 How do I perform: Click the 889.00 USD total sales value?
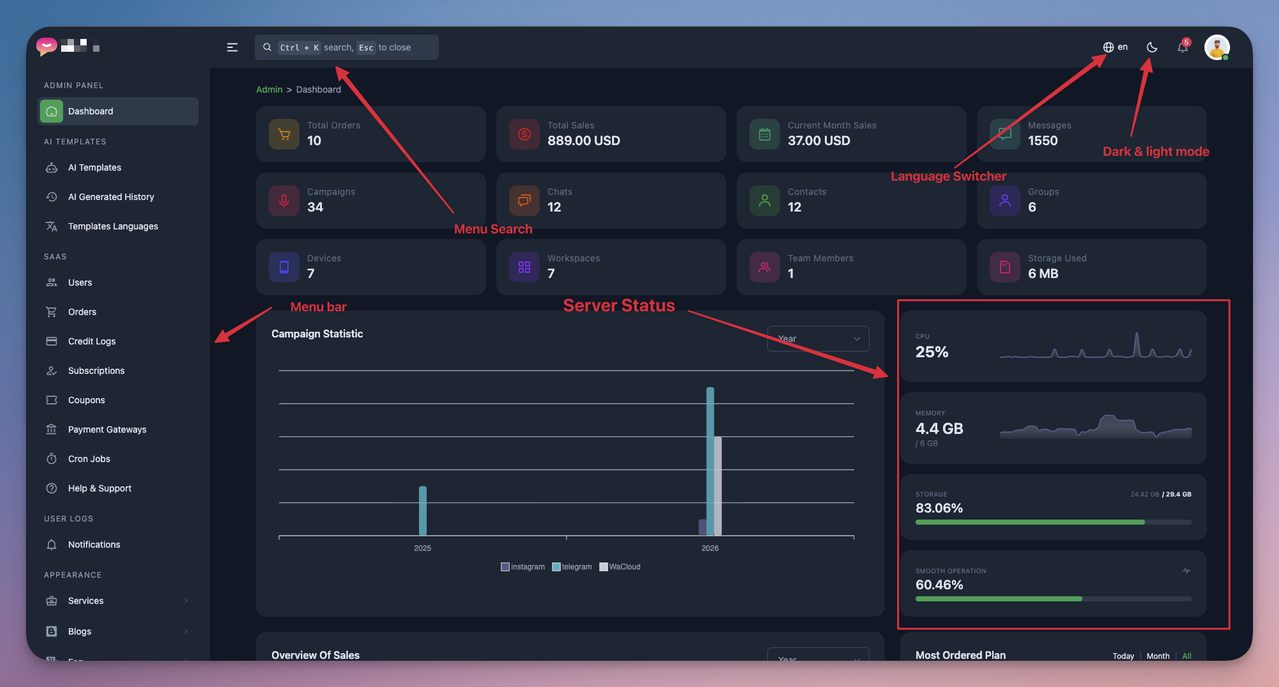[584, 141]
